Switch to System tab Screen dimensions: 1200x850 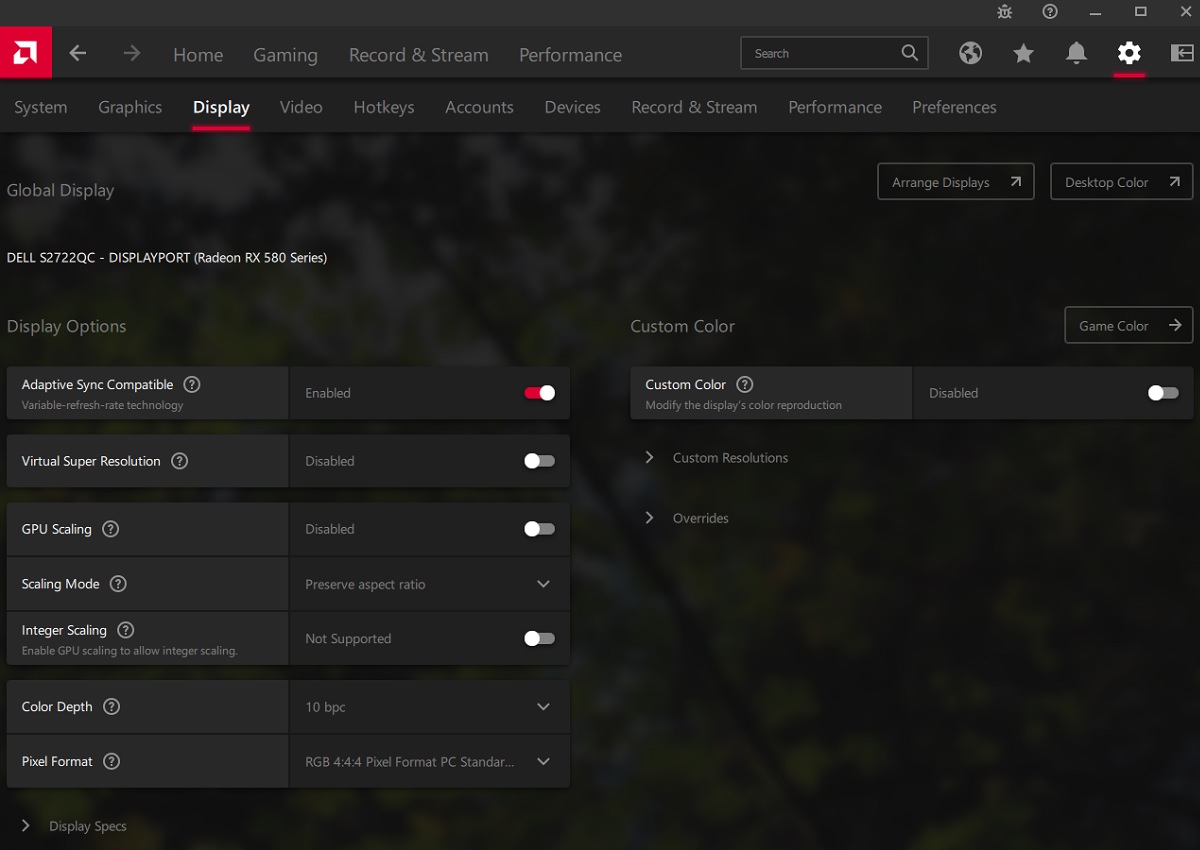pyautogui.click(x=41, y=107)
